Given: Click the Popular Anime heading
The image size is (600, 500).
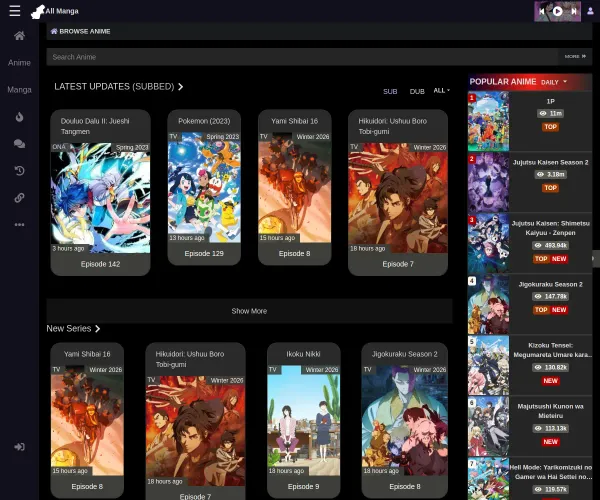Looking at the screenshot, I should [x=503, y=82].
